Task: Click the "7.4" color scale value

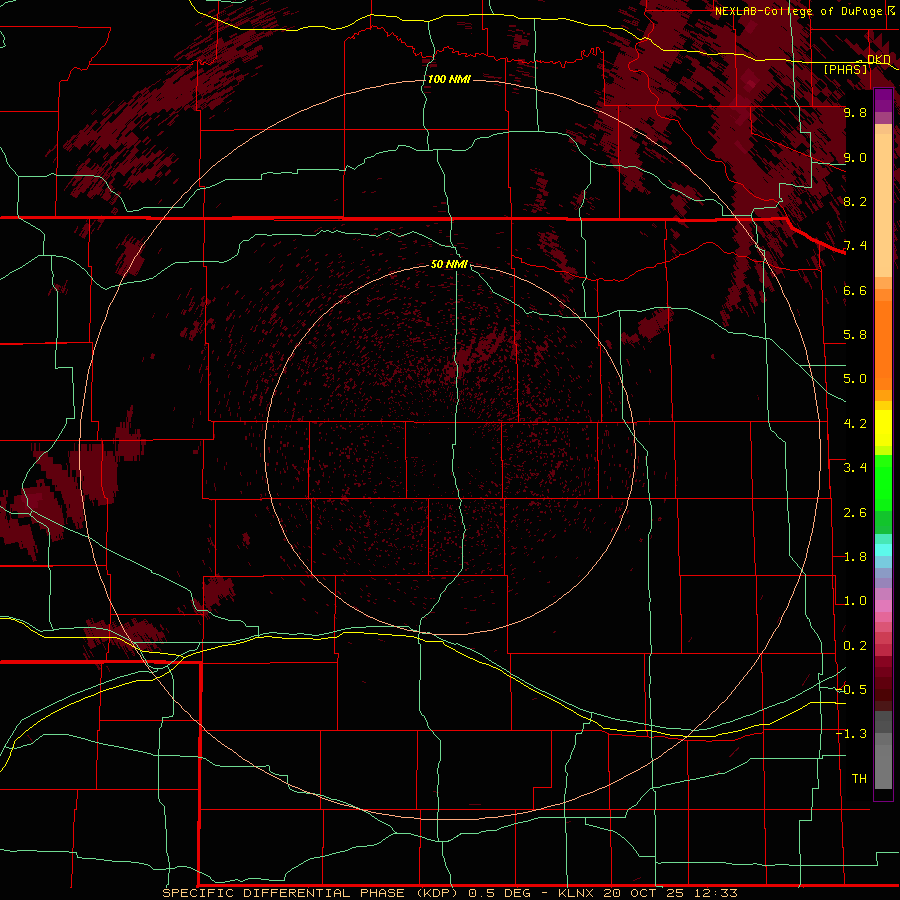Action: coord(855,246)
